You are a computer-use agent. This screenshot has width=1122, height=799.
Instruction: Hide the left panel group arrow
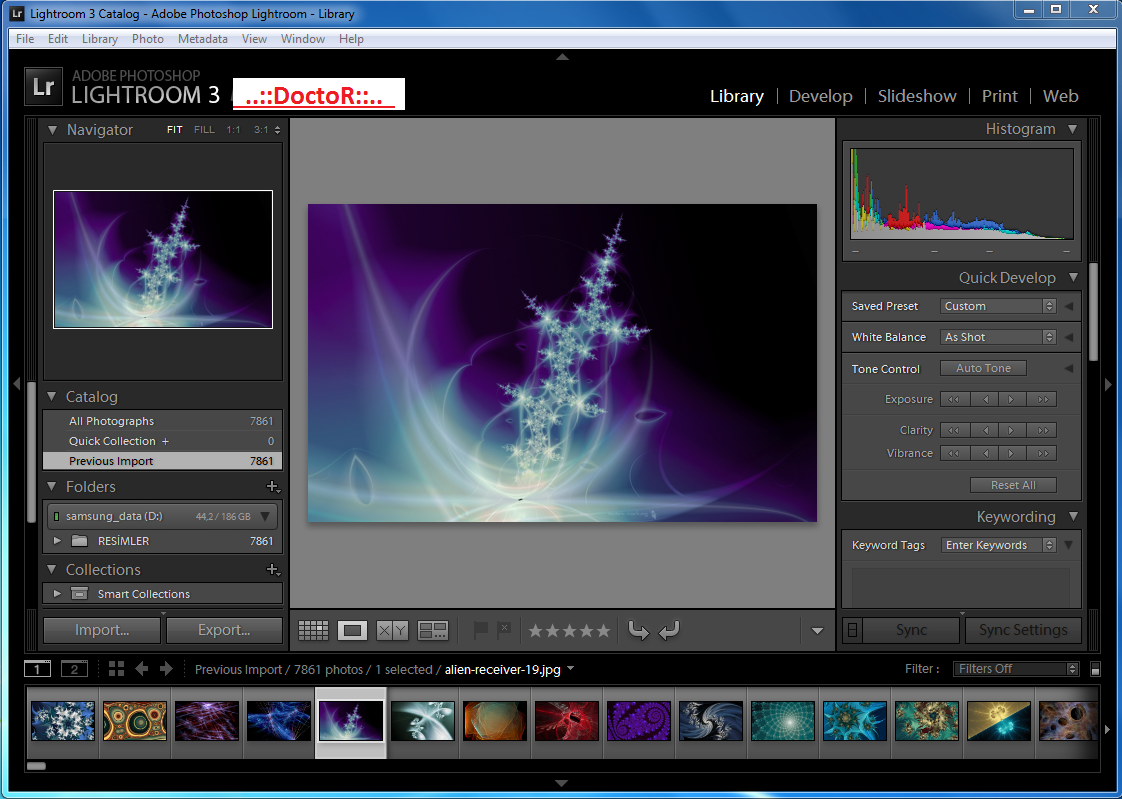(x=16, y=384)
